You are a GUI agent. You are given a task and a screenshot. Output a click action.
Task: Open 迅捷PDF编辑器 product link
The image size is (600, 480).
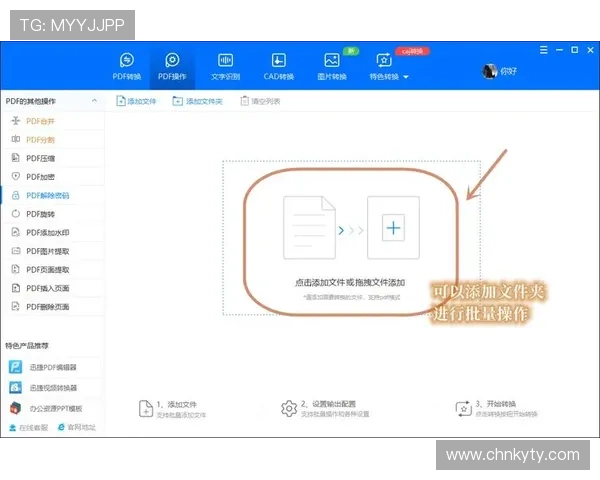pyautogui.click(x=53, y=367)
